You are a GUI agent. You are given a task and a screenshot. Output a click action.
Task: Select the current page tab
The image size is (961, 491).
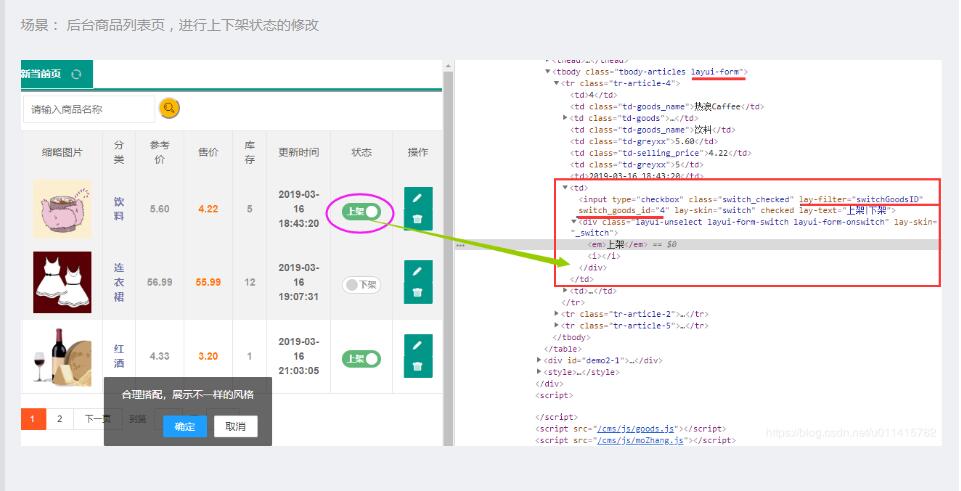56,74
